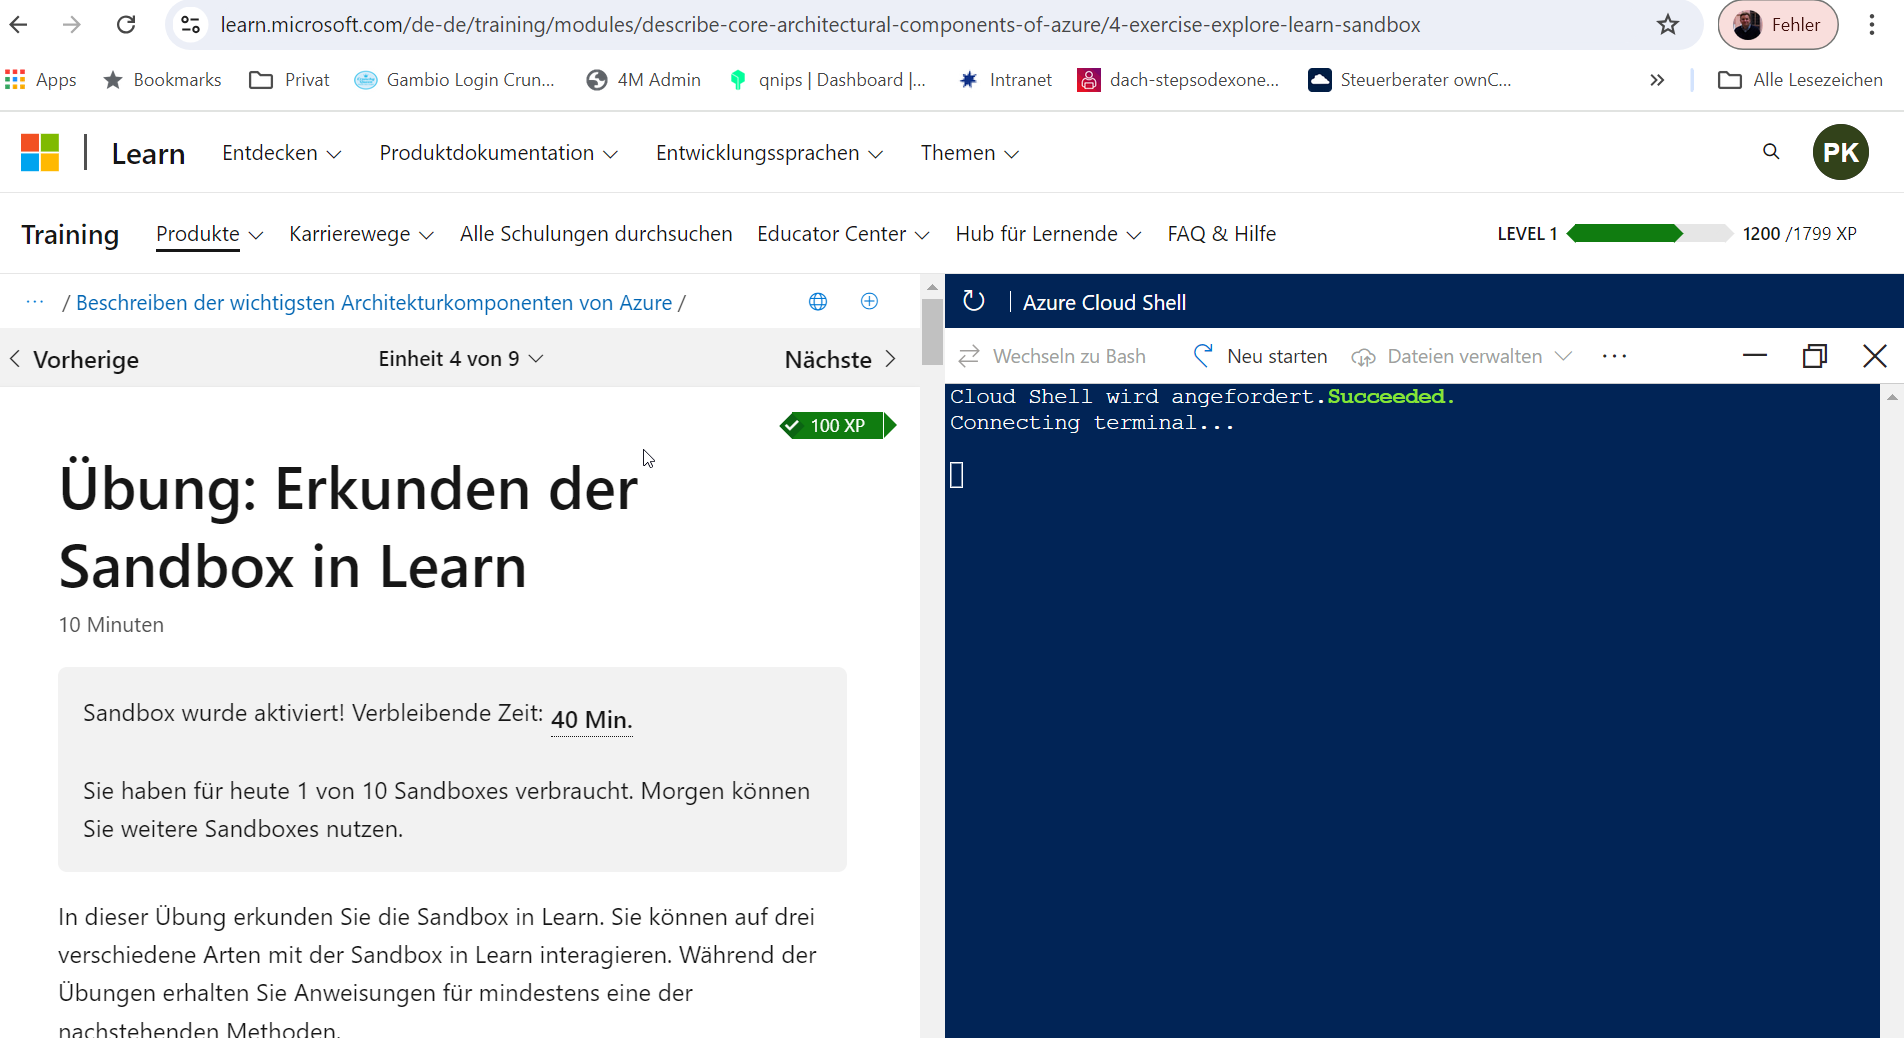Close the Cloud Shell panel
The width and height of the screenshot is (1904, 1038).
[x=1875, y=356]
